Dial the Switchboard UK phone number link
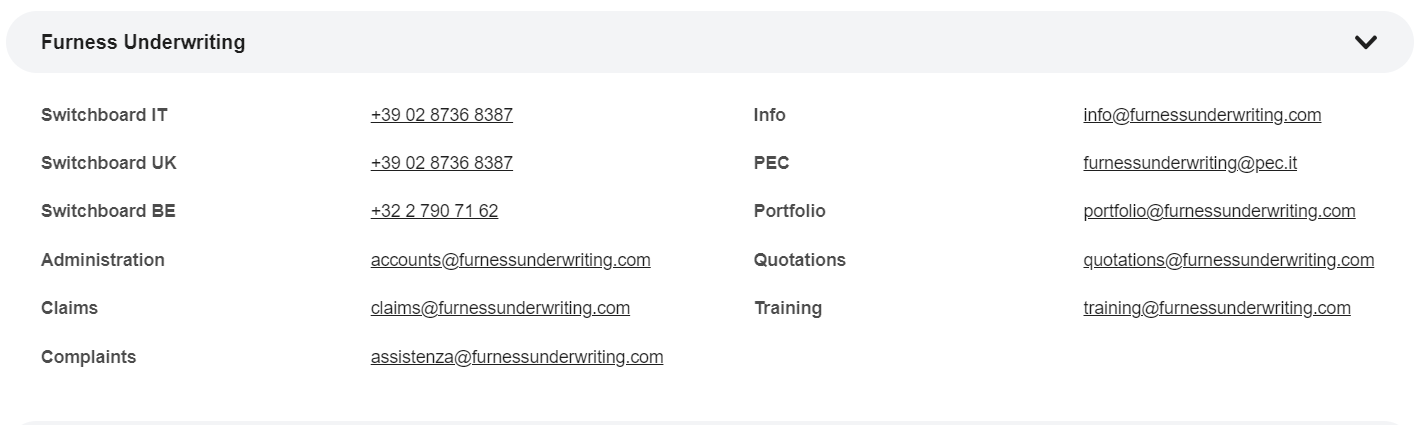 [441, 163]
